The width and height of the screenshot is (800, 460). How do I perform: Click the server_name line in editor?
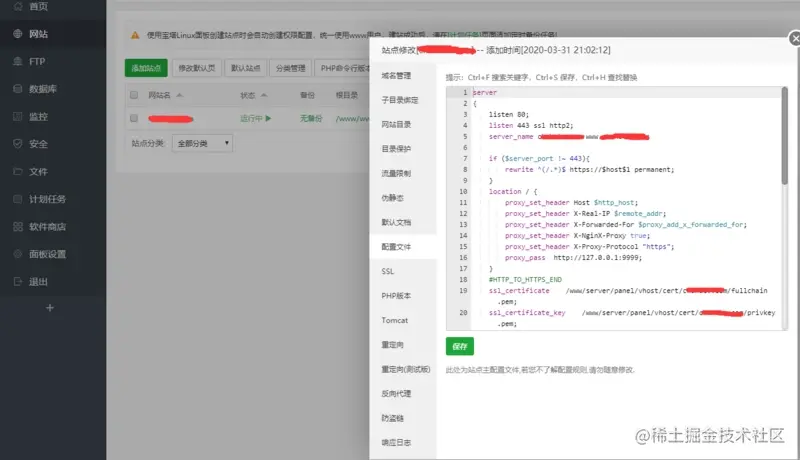coord(568,137)
